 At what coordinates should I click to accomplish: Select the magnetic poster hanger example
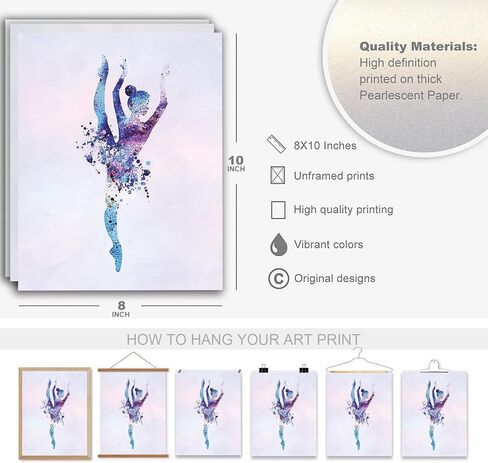[133, 406]
